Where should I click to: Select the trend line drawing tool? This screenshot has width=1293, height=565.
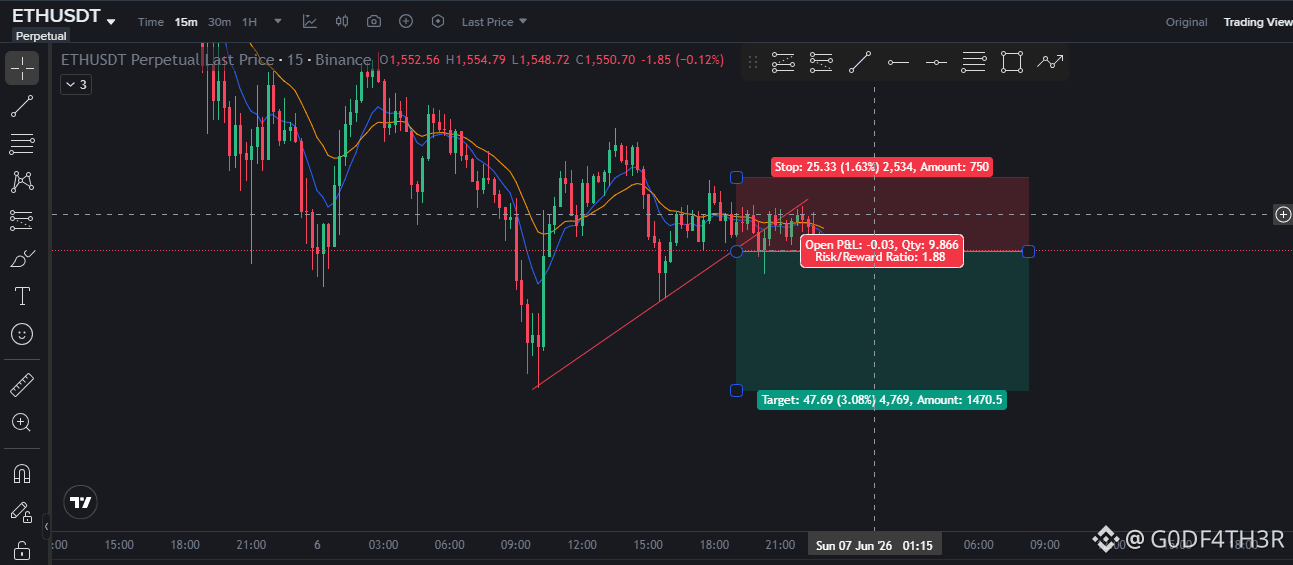22,106
